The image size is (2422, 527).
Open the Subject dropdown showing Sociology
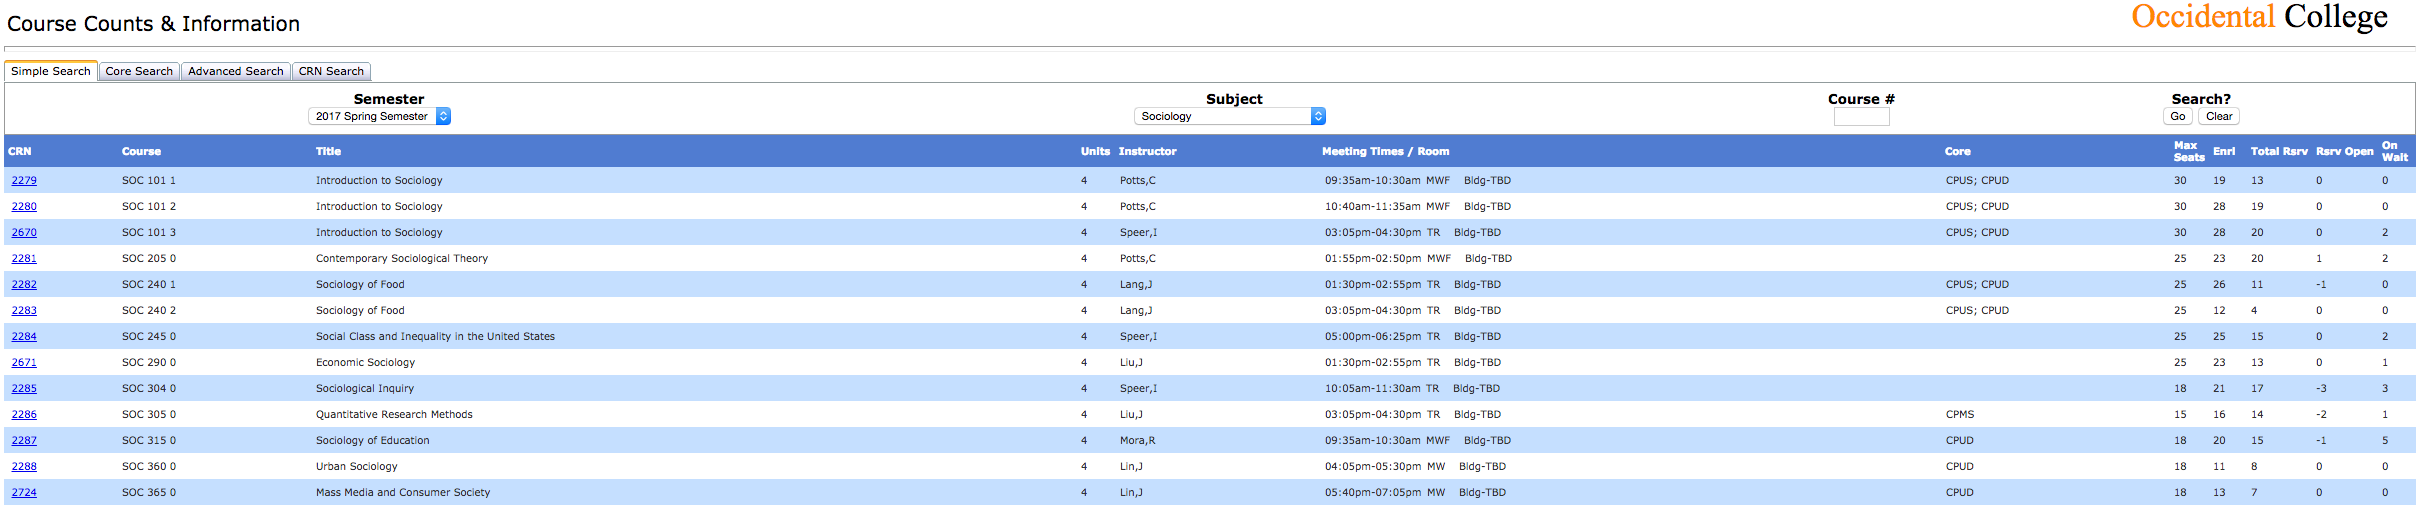(x=1229, y=117)
